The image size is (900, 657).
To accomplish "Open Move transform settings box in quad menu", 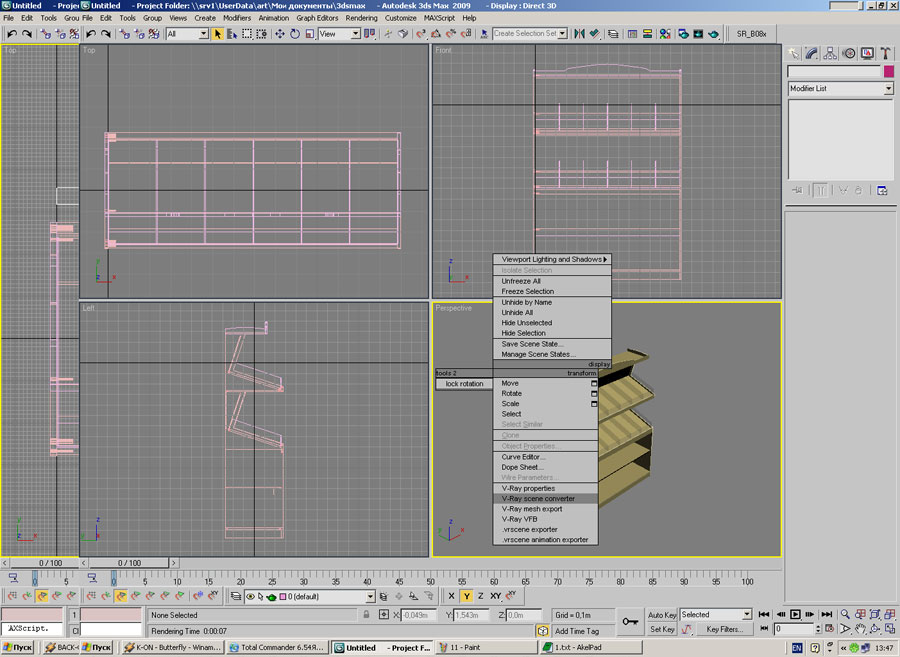I will point(594,383).
